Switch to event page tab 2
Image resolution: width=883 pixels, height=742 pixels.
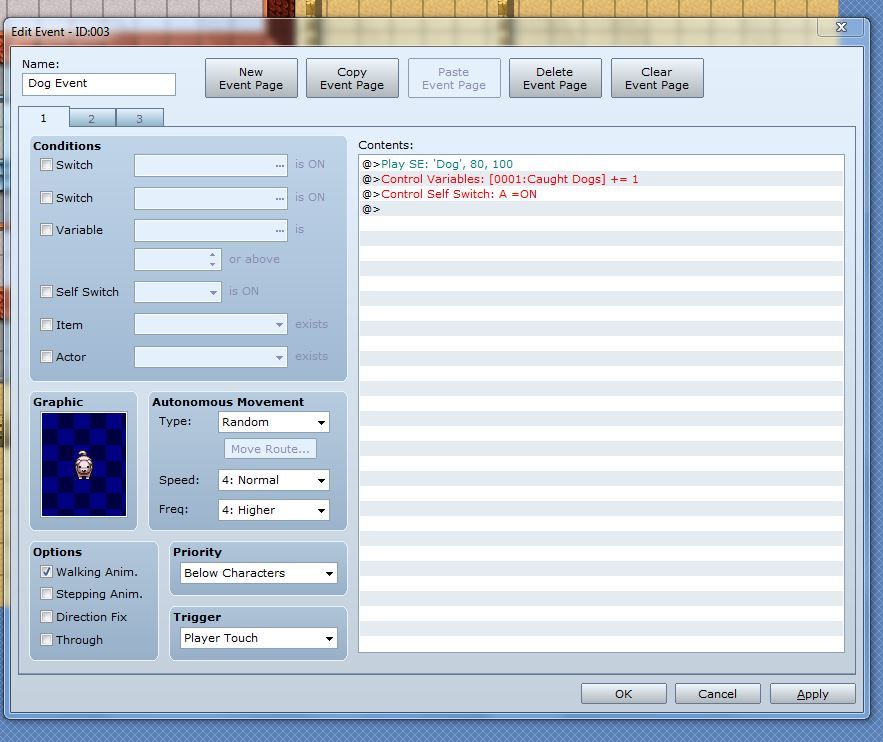[x=91, y=119]
